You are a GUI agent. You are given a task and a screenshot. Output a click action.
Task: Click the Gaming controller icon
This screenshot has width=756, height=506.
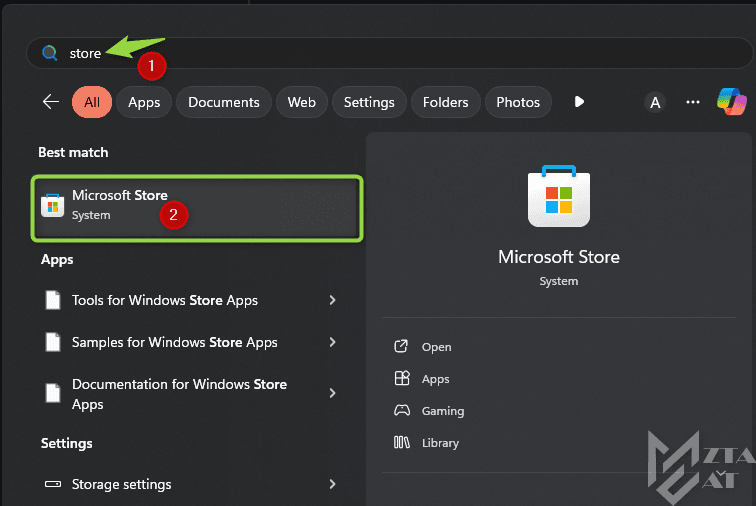(402, 410)
